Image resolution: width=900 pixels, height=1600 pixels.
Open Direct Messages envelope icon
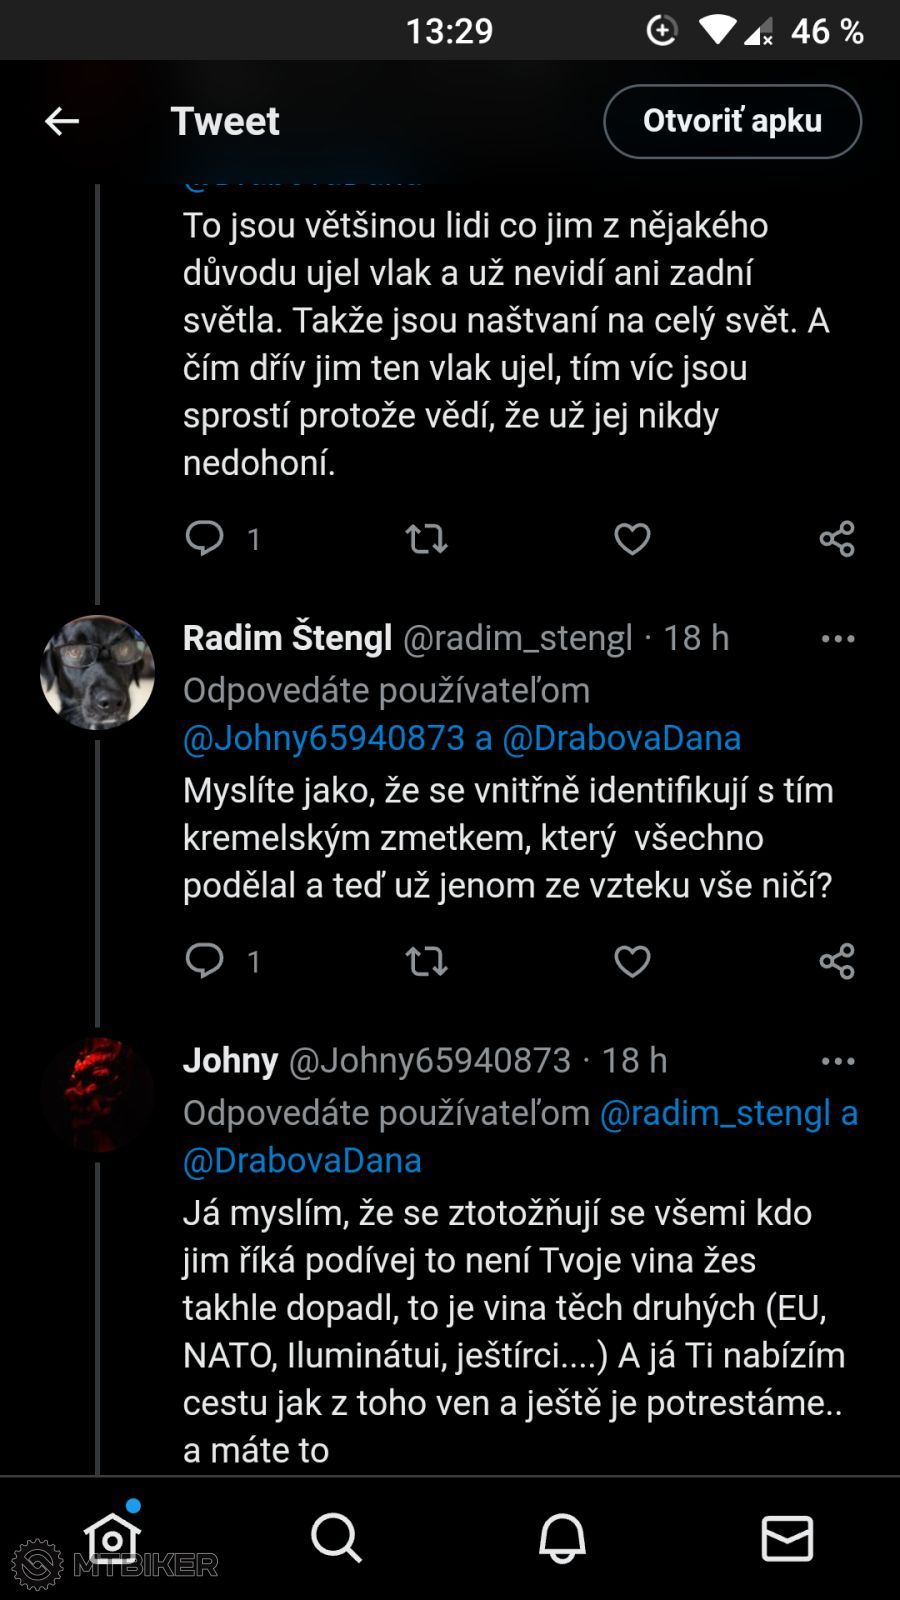(787, 1538)
